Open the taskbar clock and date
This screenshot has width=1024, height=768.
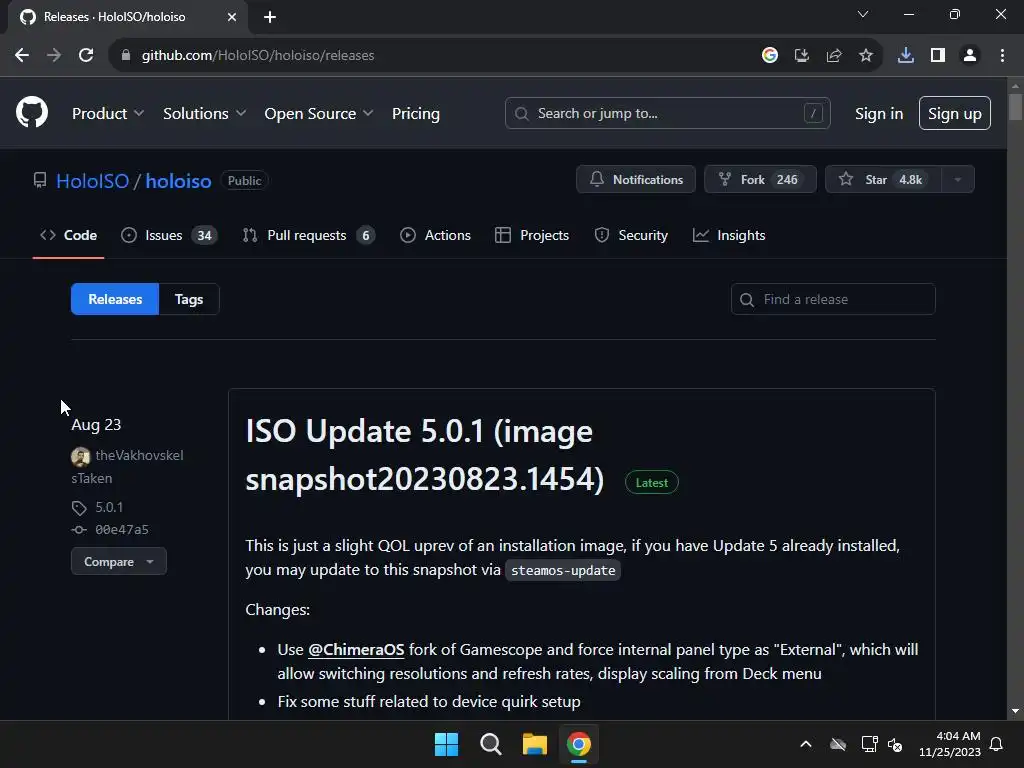(x=950, y=744)
